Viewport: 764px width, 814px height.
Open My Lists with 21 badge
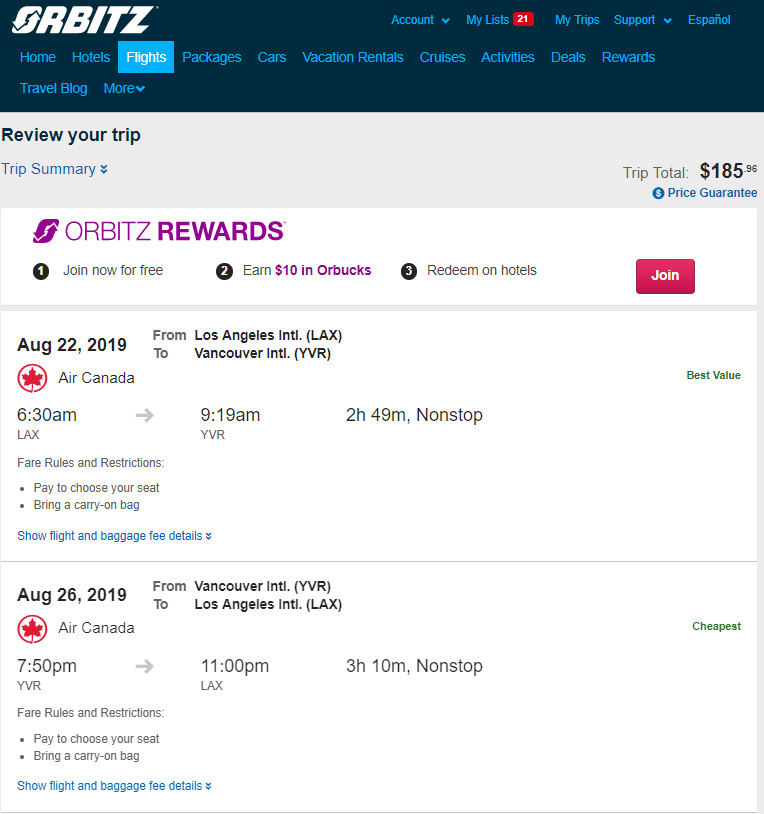[x=499, y=20]
